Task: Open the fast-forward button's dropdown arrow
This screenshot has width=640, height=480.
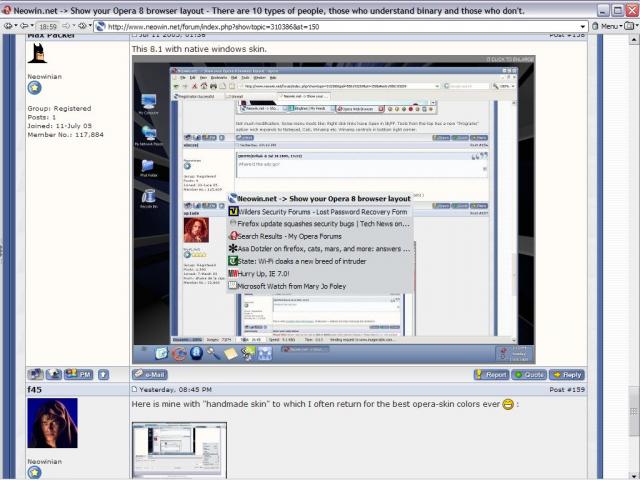Action: pyautogui.click(x=90, y=26)
